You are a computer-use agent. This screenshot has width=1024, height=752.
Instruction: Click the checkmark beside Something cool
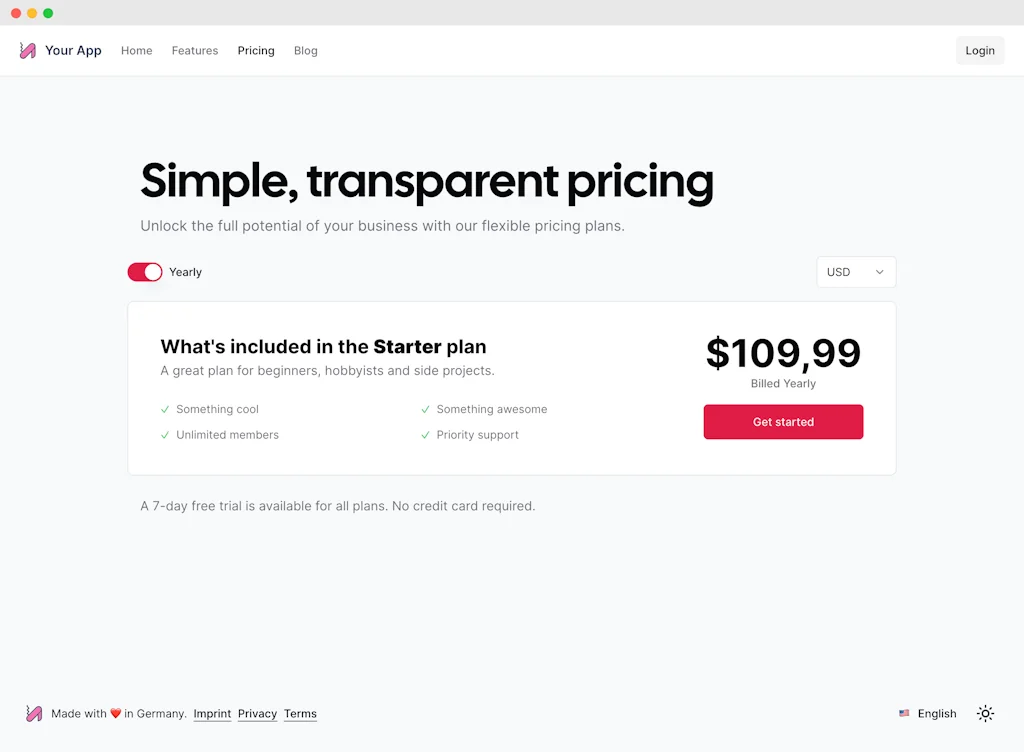[166, 409]
